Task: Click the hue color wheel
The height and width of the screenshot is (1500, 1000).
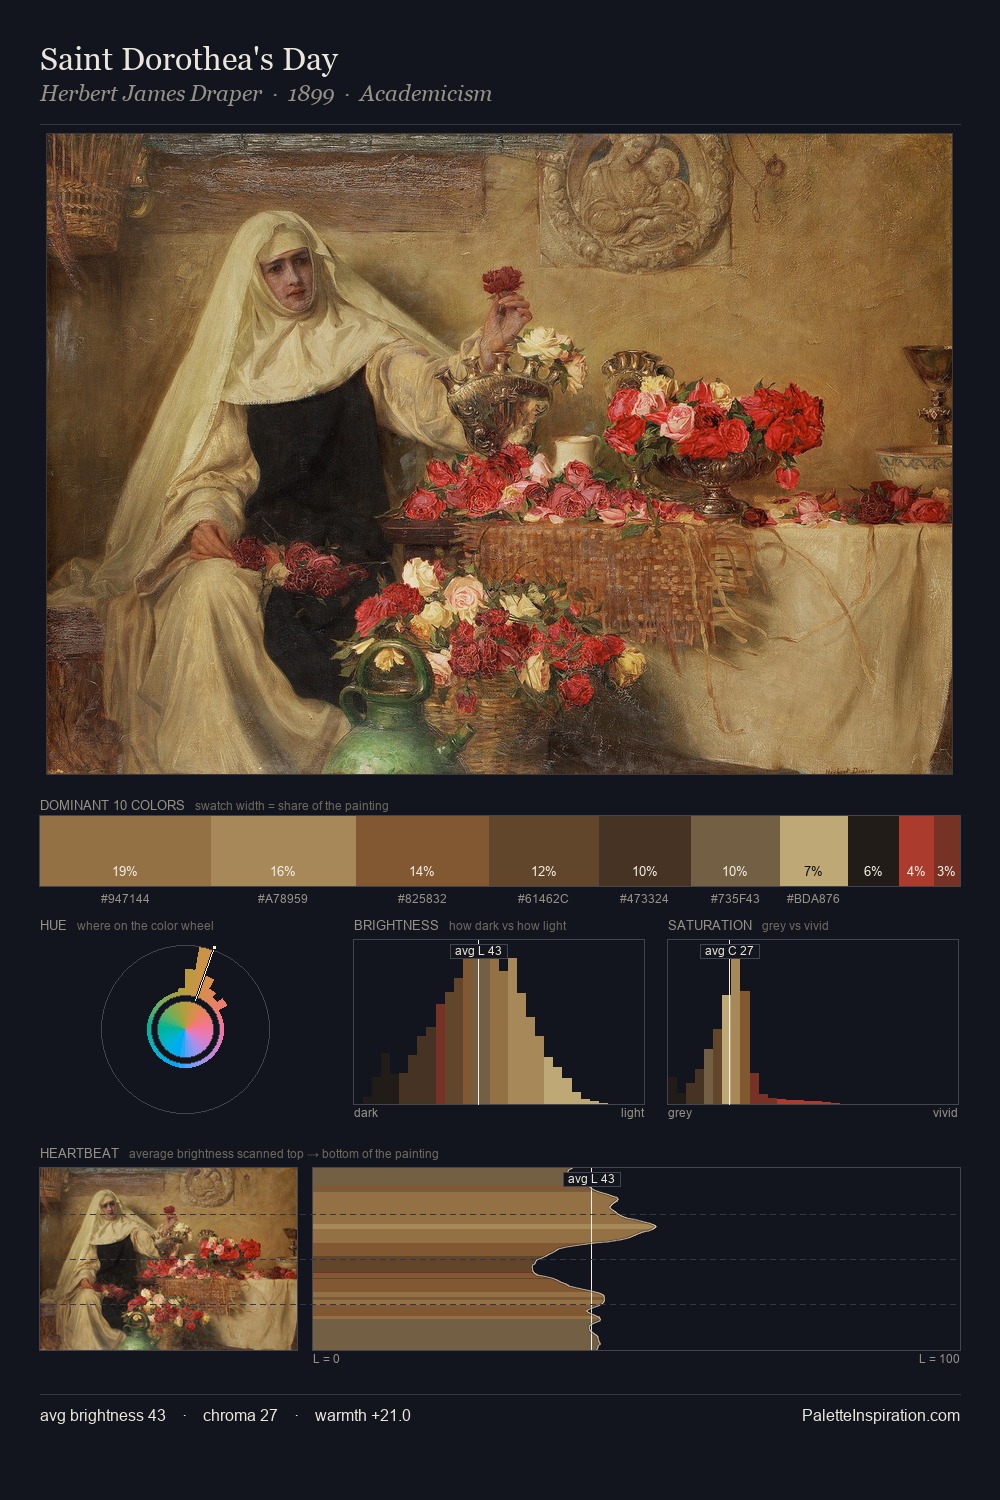Action: [x=185, y=1029]
